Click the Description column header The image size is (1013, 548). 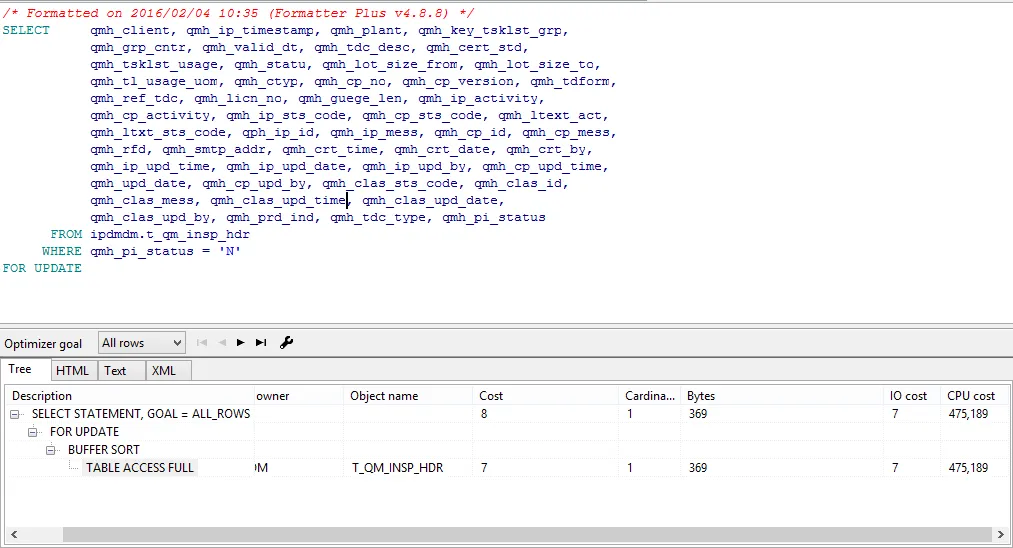129,395
